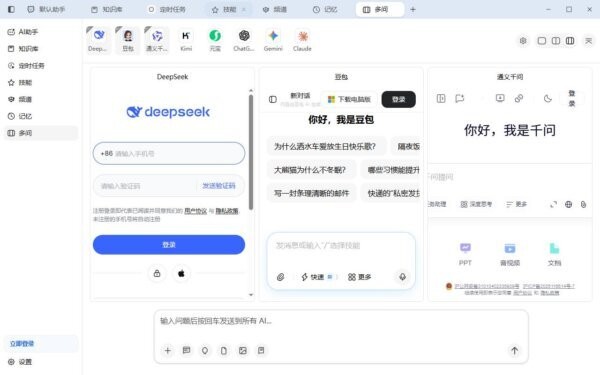Open the PPT tool in 通义千问
Screen dimensions: 600x375
[465, 254]
